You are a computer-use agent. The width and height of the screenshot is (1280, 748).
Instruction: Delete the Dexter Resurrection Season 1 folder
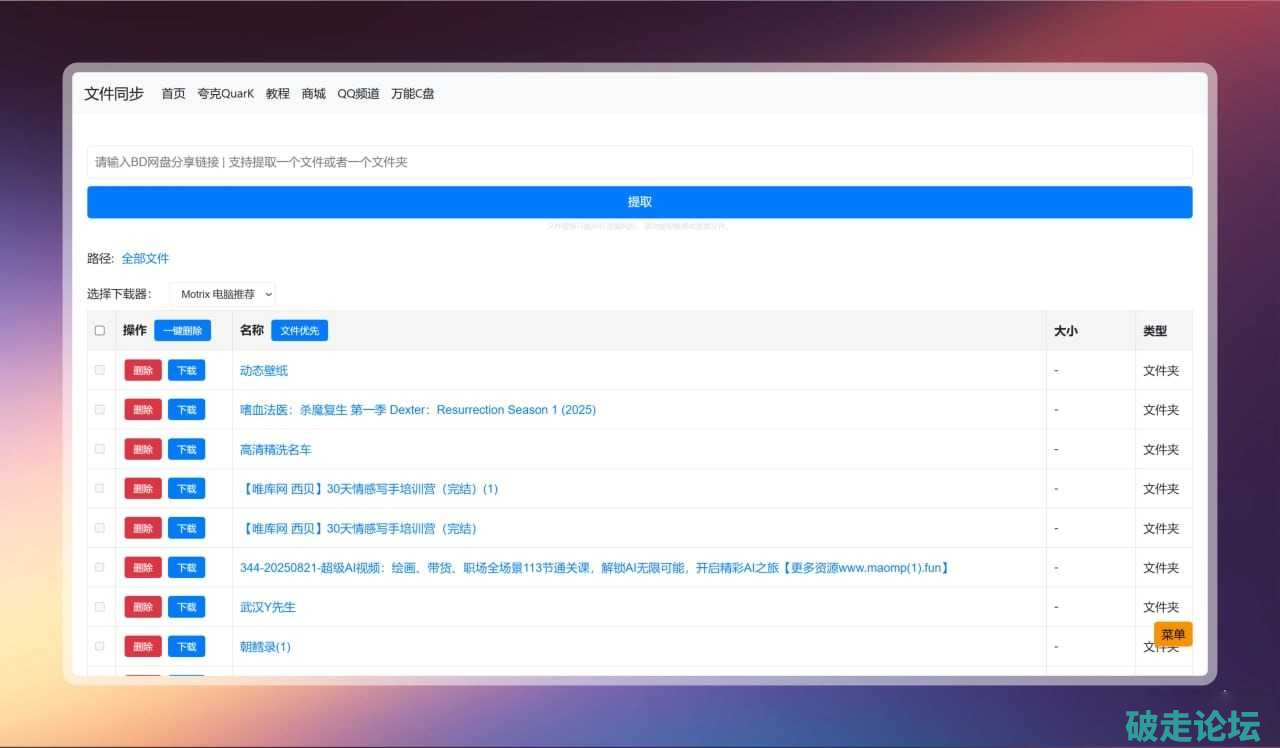tap(143, 410)
